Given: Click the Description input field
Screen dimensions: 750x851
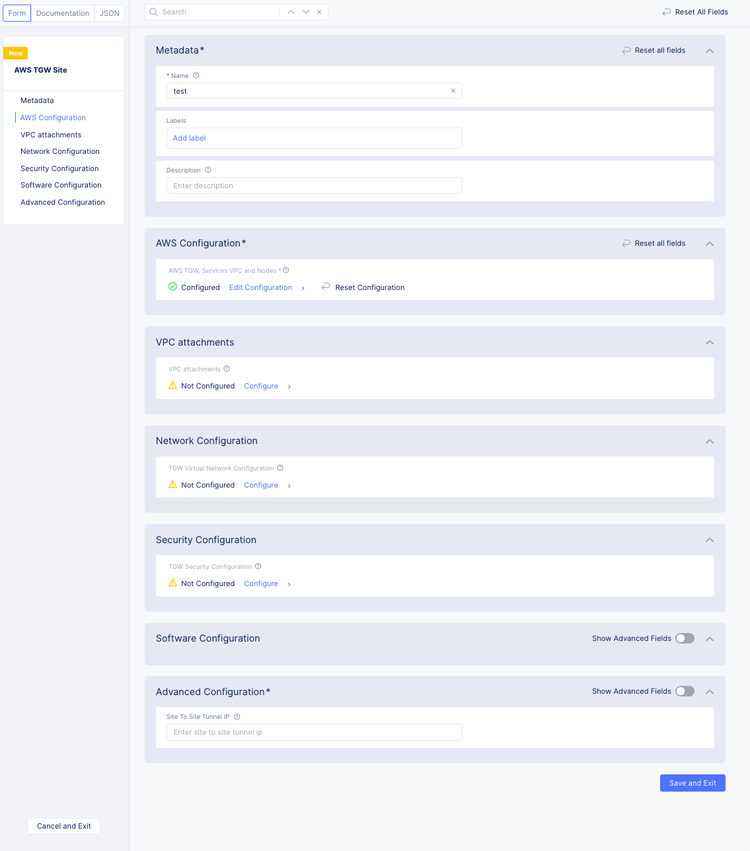Looking at the screenshot, I should click(x=314, y=186).
